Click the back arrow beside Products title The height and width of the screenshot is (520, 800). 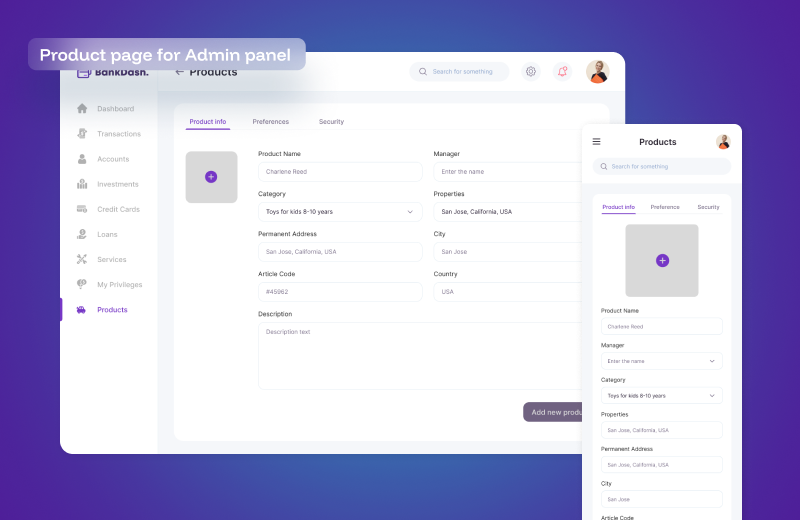tap(179, 72)
